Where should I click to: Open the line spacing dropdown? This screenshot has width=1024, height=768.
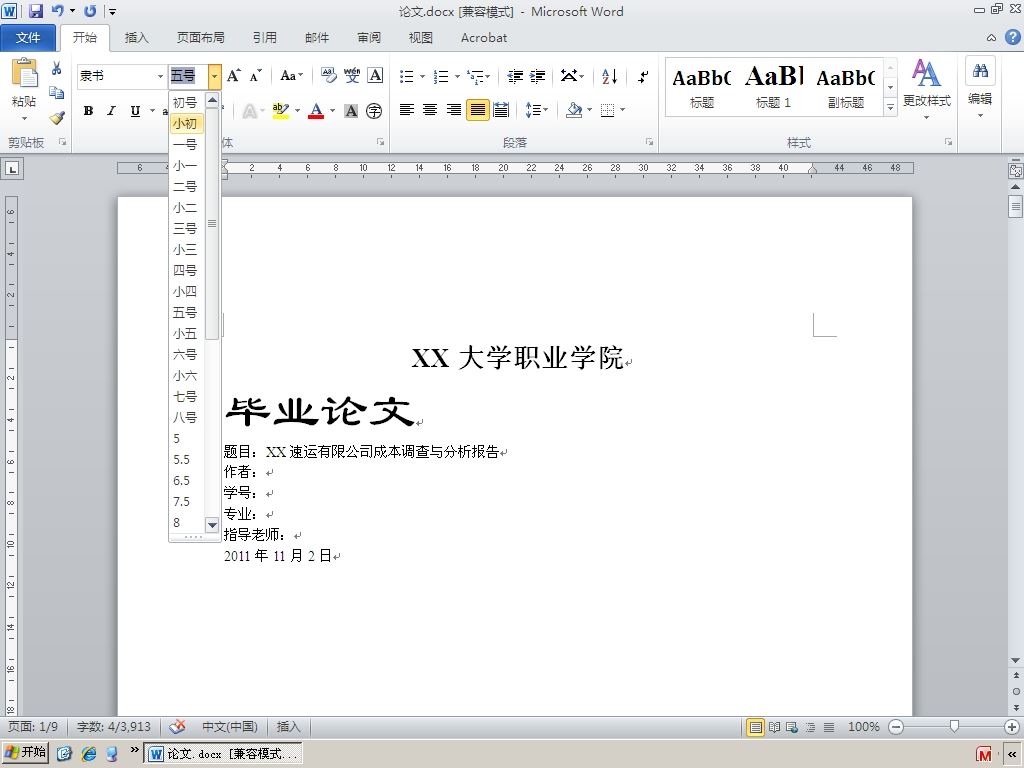pos(537,110)
